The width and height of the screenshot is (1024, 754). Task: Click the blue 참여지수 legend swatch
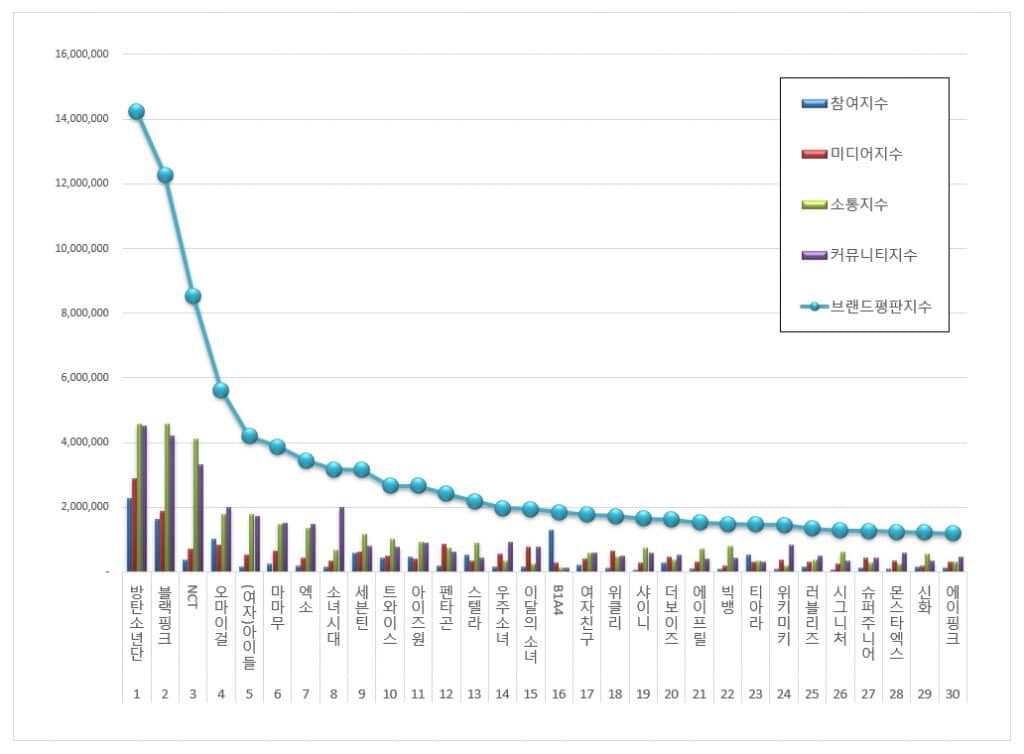coord(812,103)
